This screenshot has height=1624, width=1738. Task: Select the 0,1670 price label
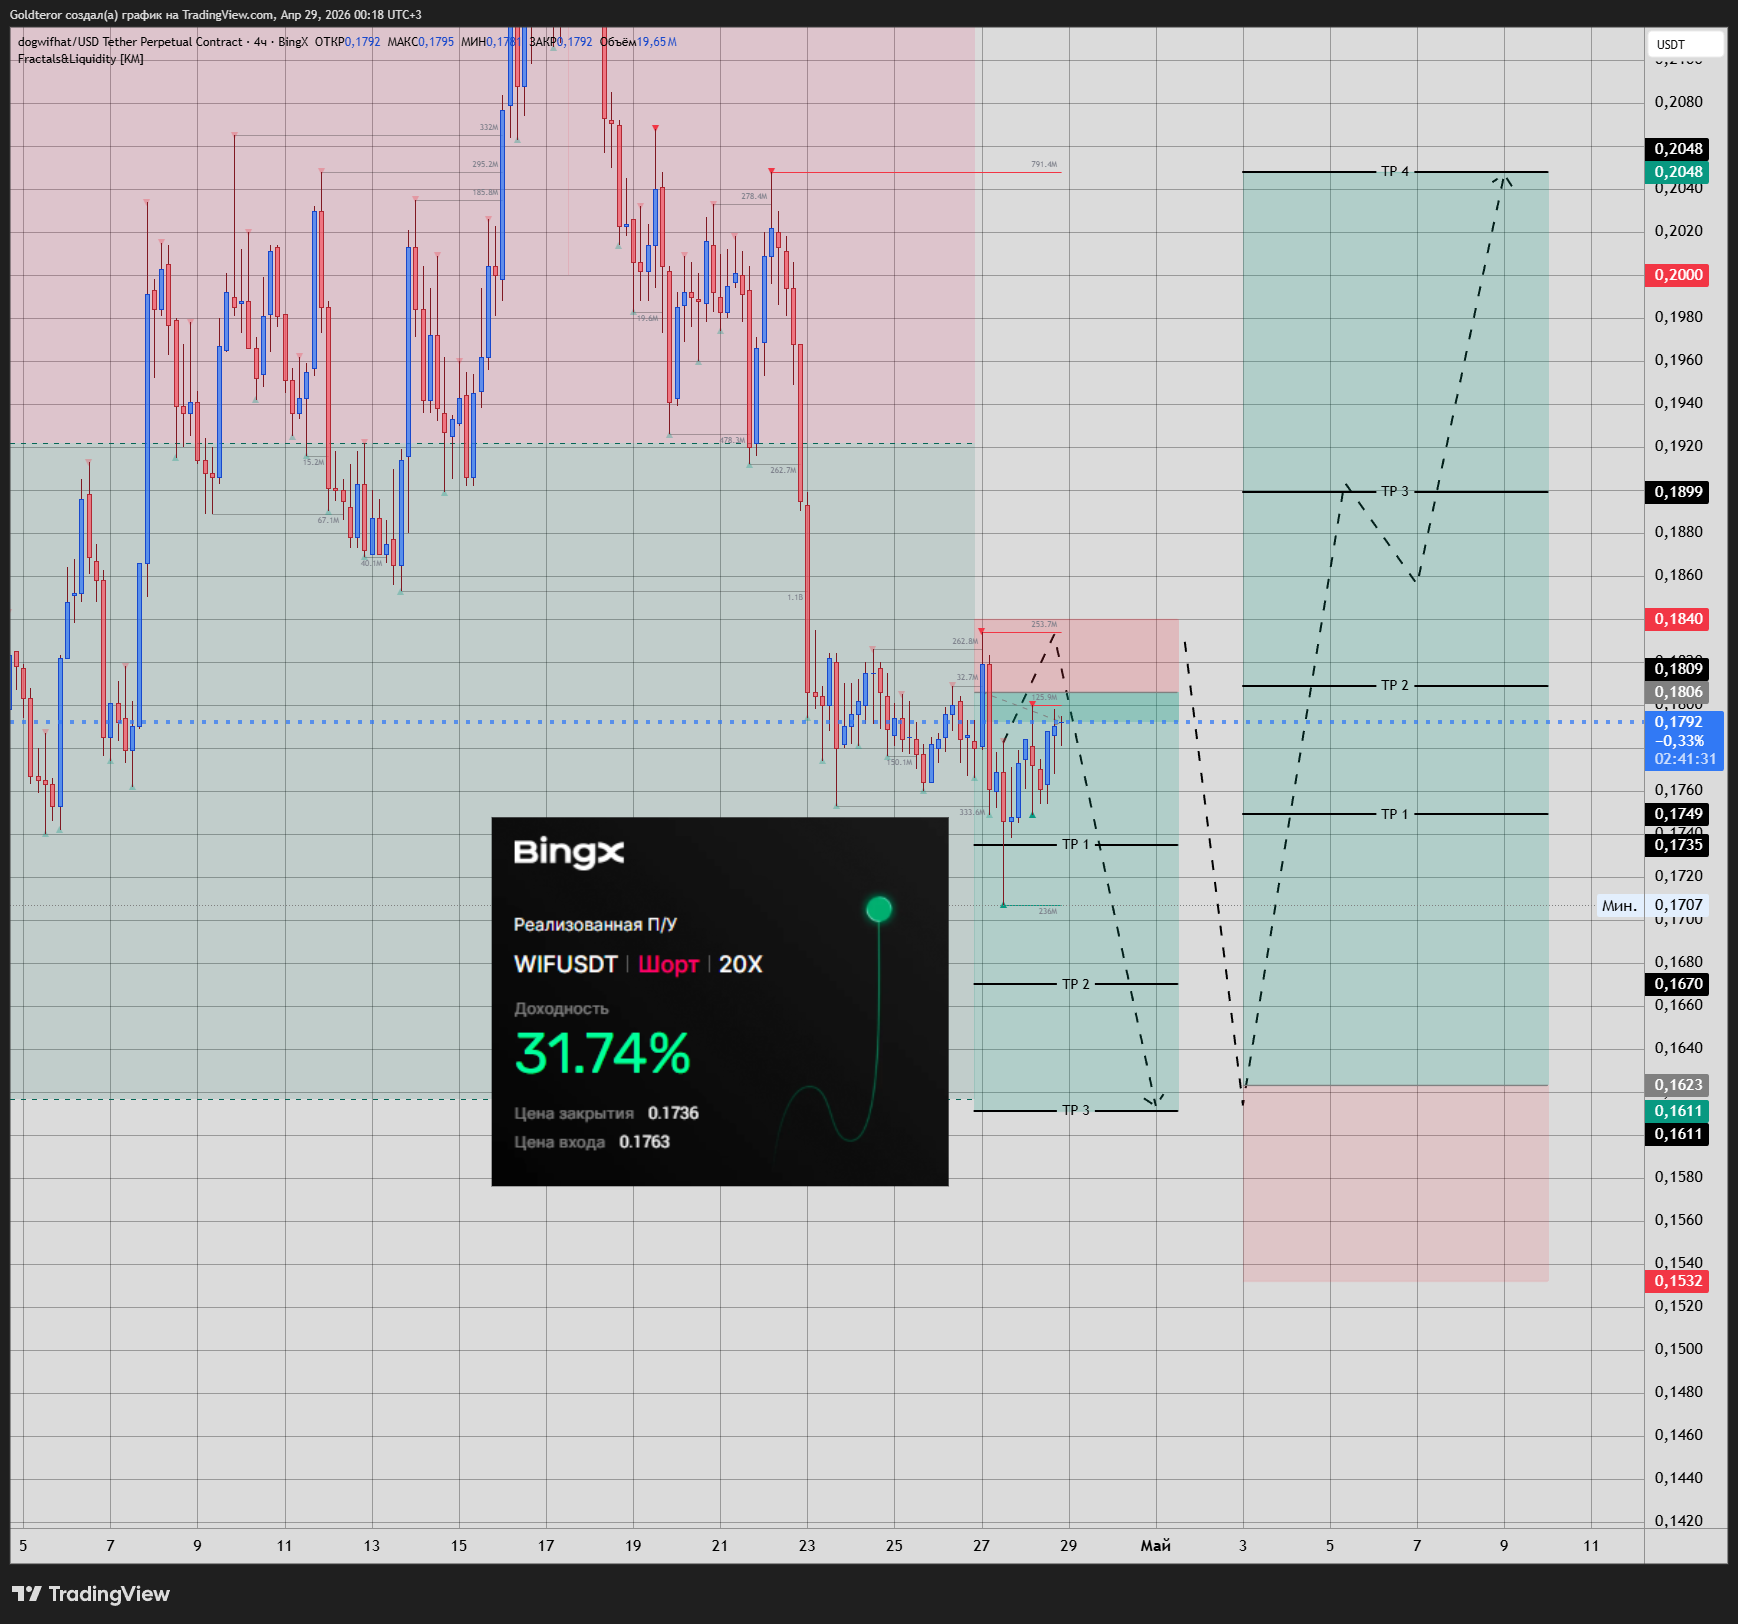[1677, 984]
